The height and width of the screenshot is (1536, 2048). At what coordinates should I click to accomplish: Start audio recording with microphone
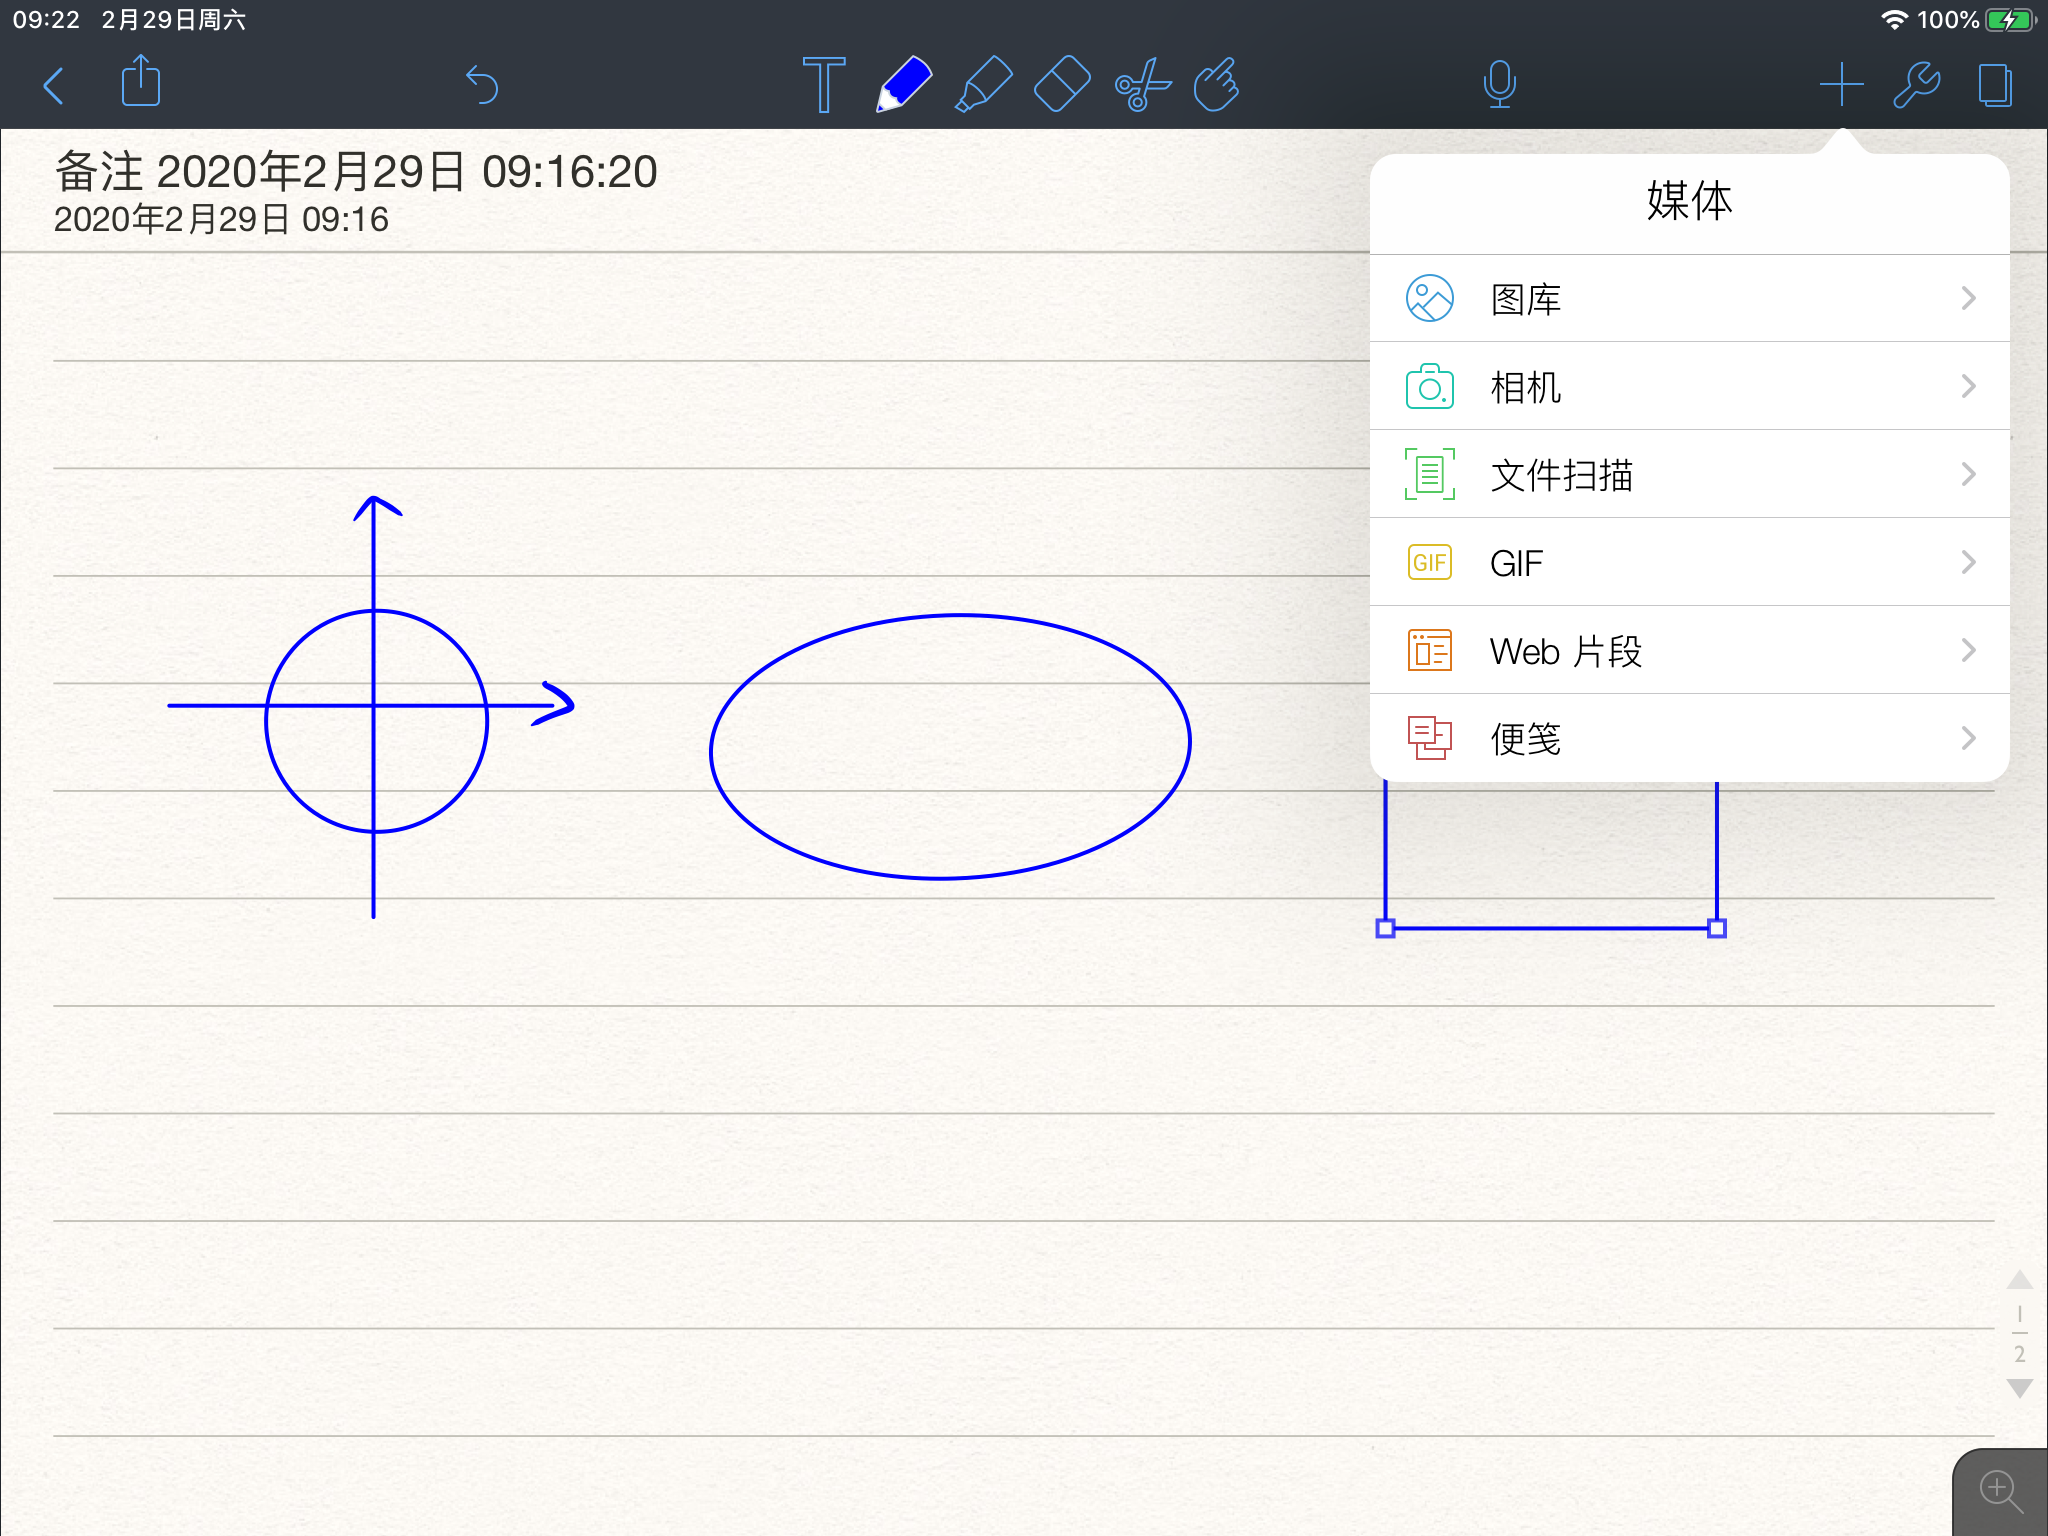(x=1499, y=85)
